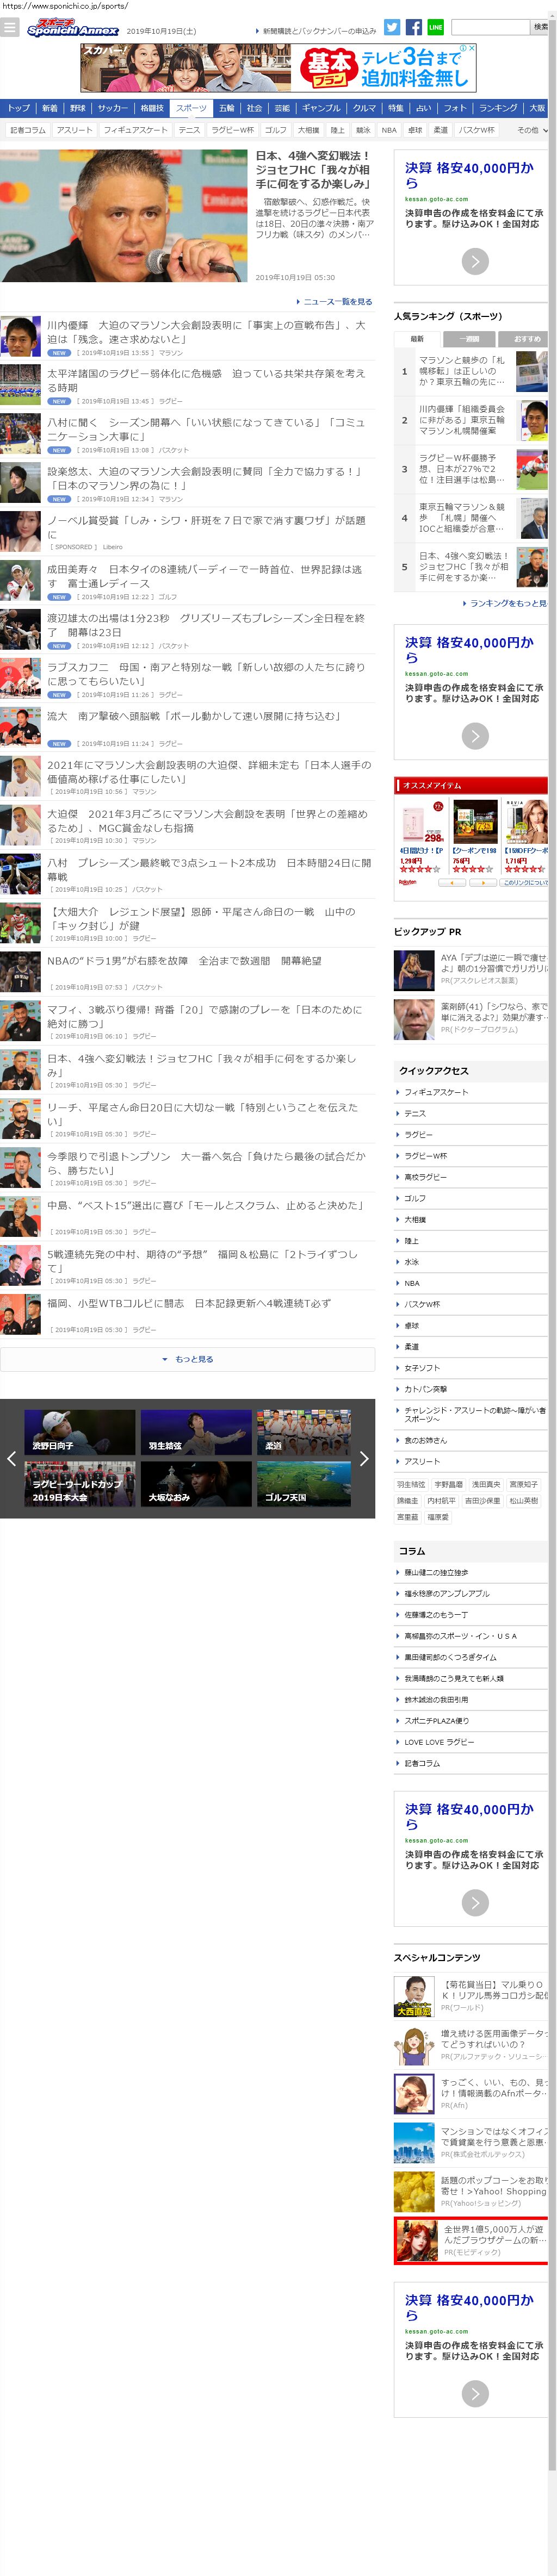Open article 川内優輝 大迫のマラソン大会創設表明

tap(206, 332)
